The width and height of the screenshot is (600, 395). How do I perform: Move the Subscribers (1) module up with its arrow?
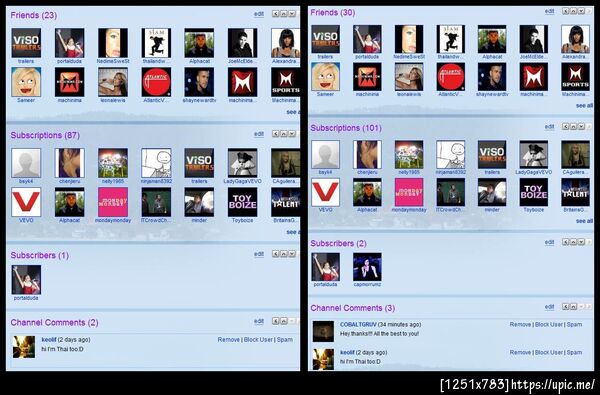pyautogui.click(x=284, y=254)
